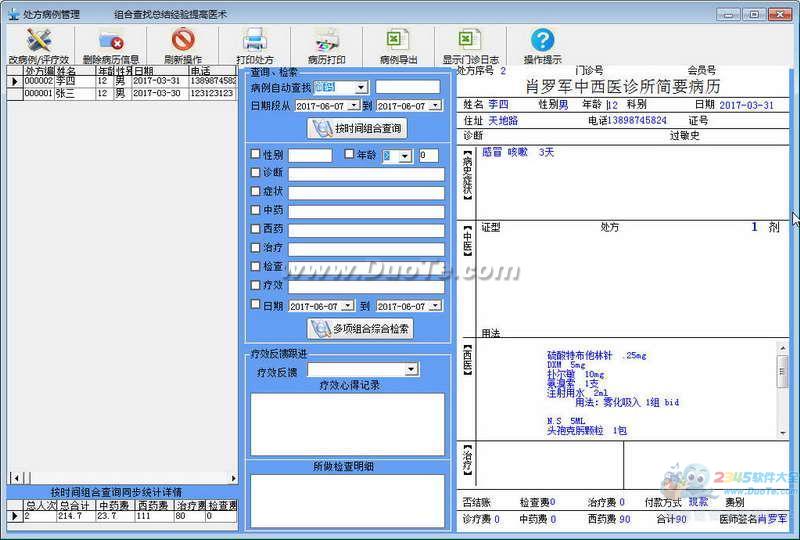Click the 付款方式 value 现款
This screenshot has width=800, height=540.
pos(698,502)
